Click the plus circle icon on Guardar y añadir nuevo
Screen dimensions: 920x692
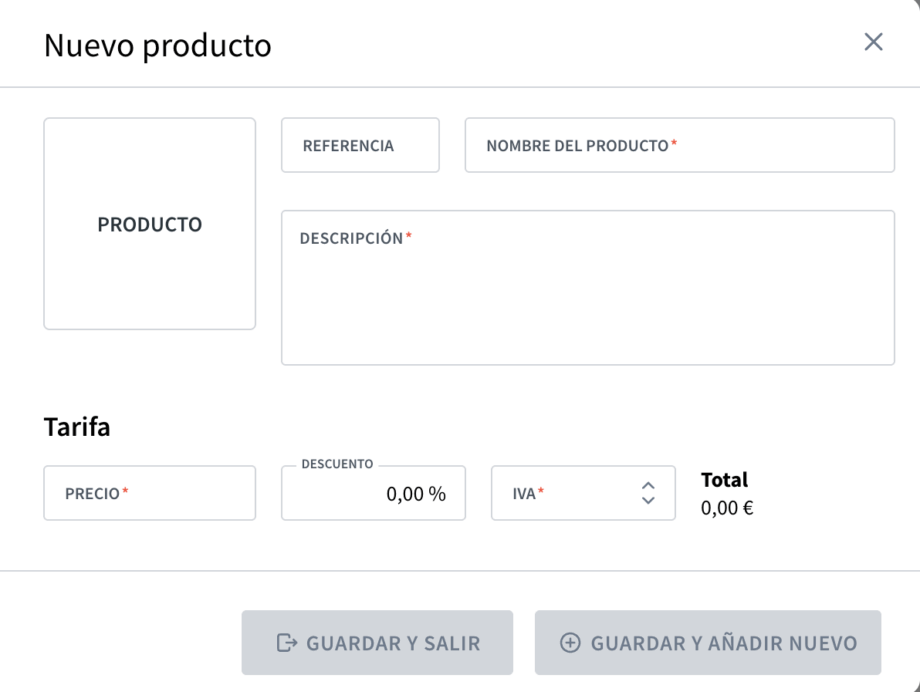pyautogui.click(x=570, y=643)
